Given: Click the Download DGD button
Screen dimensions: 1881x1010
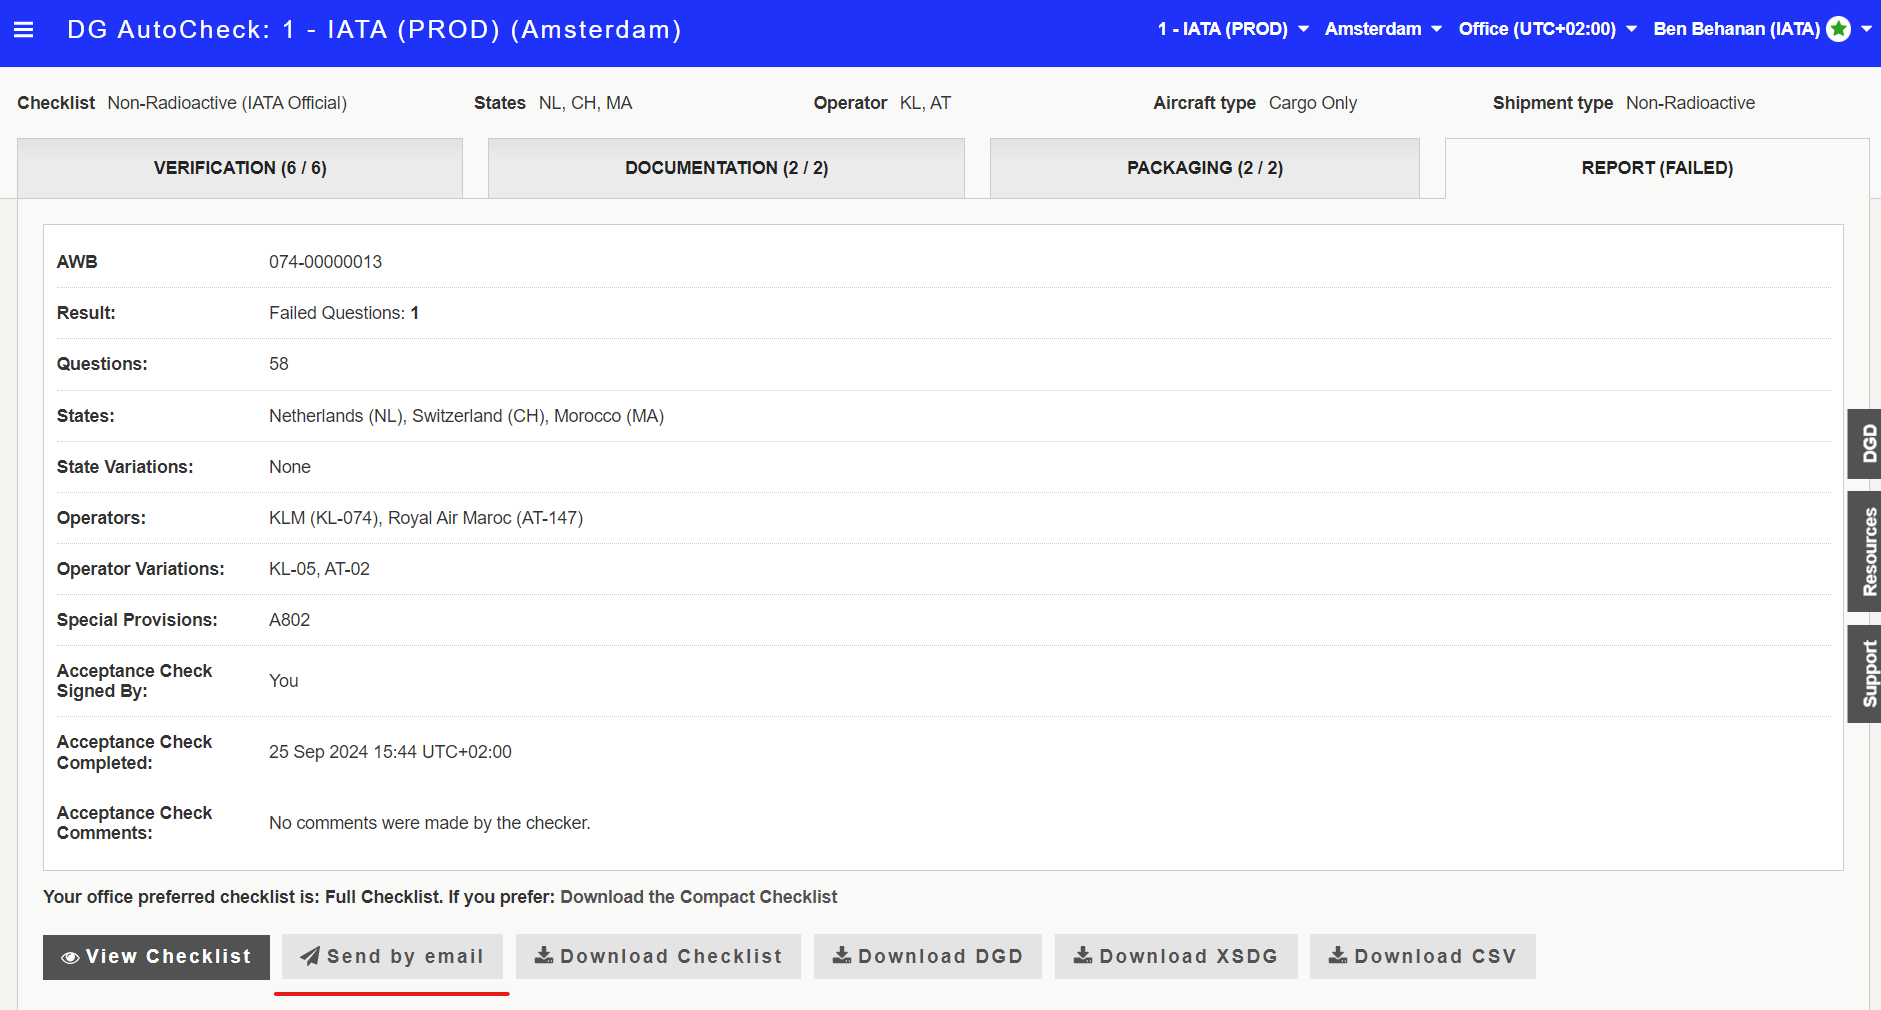Looking at the screenshot, I should (928, 957).
